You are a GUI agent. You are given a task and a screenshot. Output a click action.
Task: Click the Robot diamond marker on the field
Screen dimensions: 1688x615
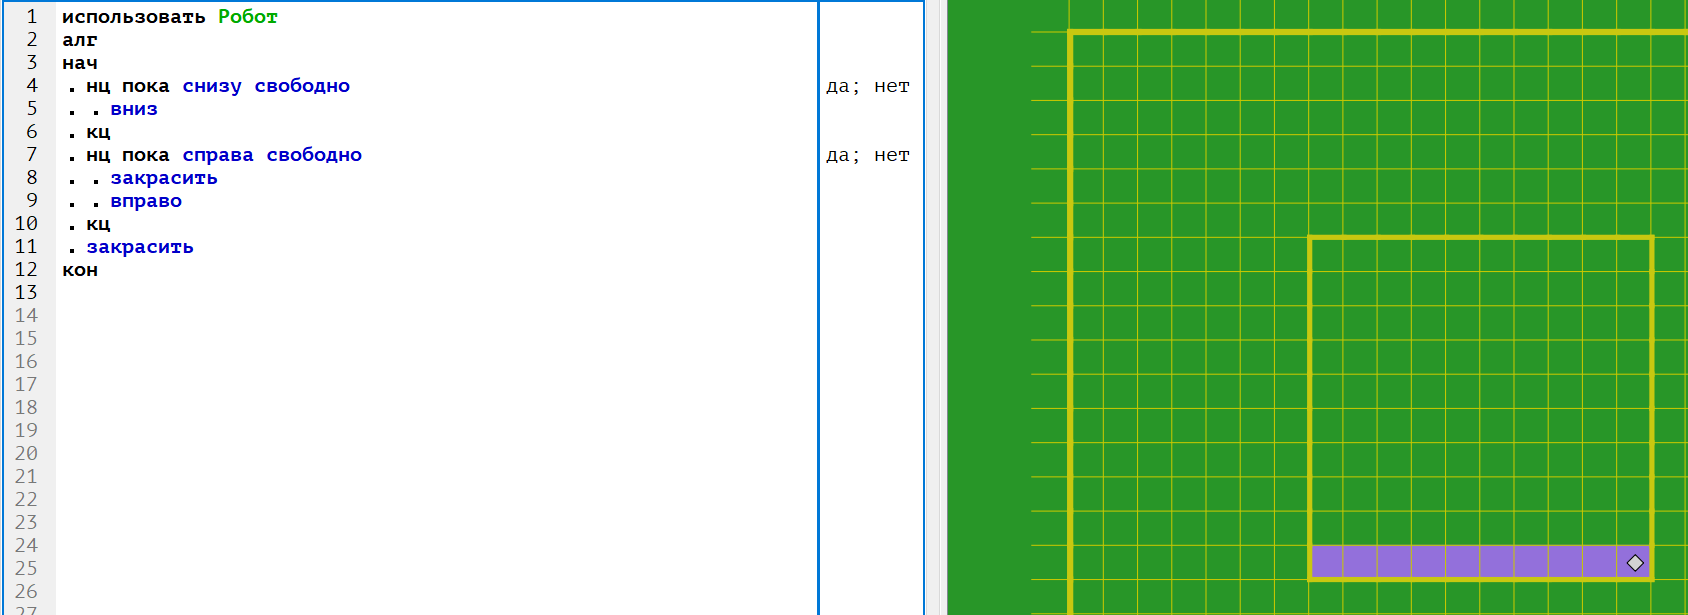(x=1635, y=563)
